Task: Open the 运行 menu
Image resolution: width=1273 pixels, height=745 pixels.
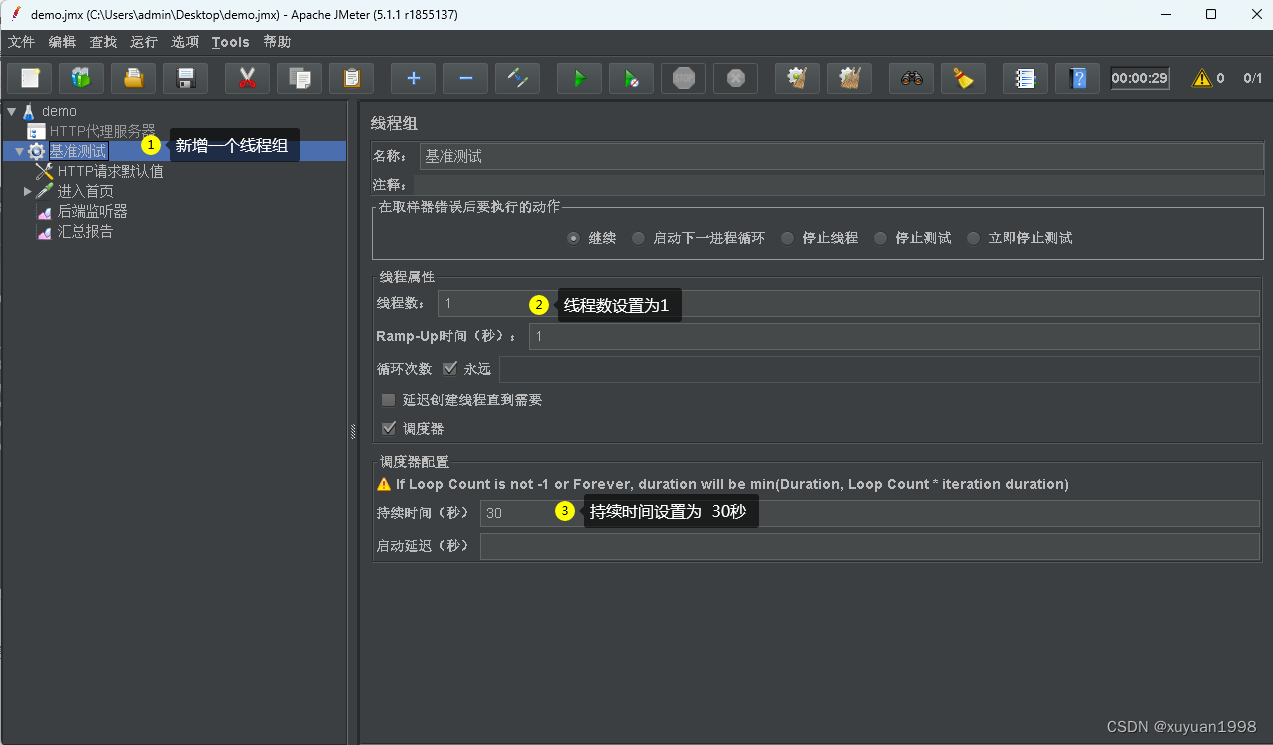Action: pyautogui.click(x=144, y=42)
